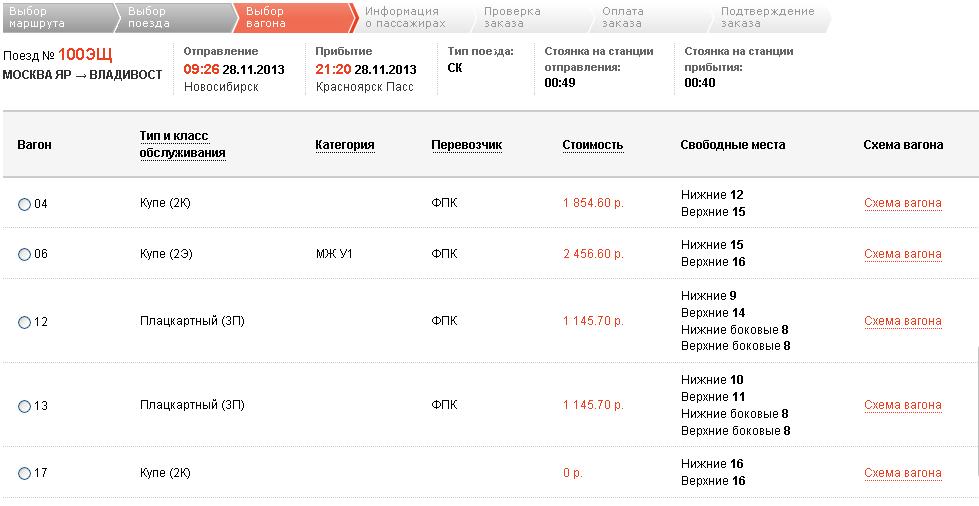Click the Категория column header
Viewport: 979px width, 506px height.
[x=344, y=145]
